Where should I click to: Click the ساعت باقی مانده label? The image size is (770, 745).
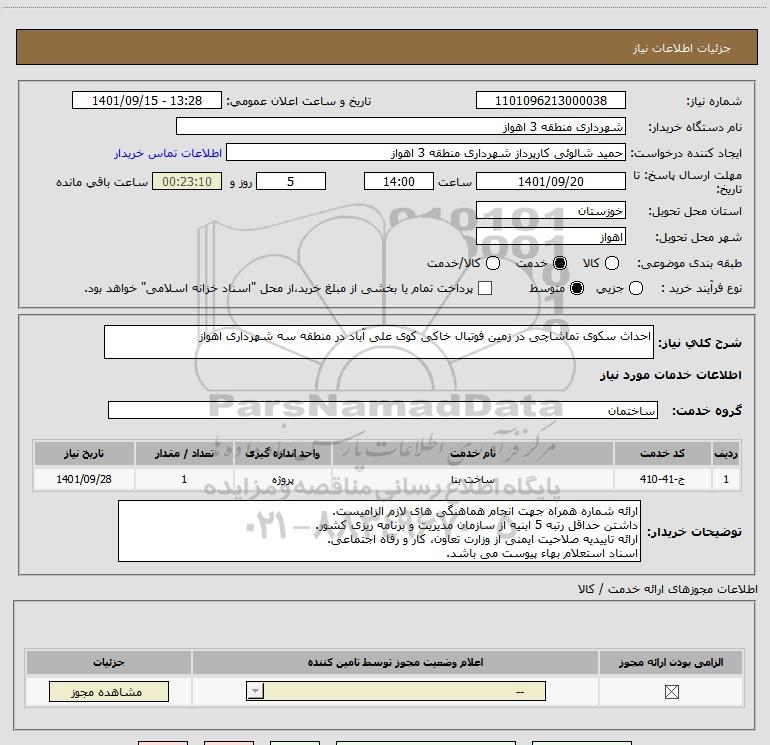[x=102, y=182]
